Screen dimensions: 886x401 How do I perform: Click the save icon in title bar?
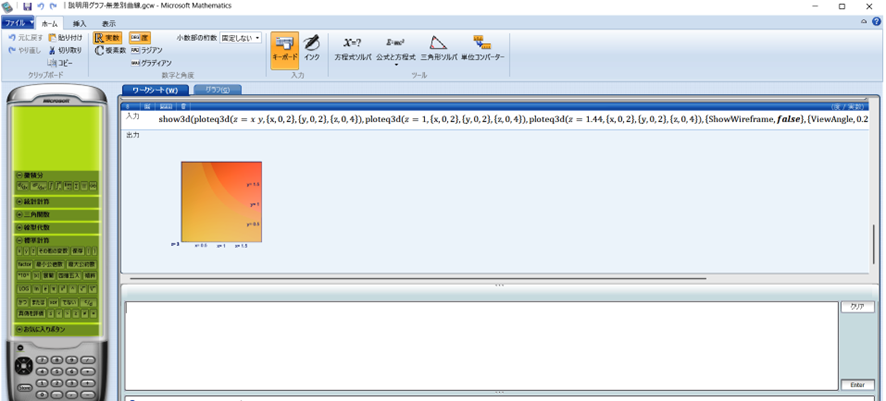point(27,7)
